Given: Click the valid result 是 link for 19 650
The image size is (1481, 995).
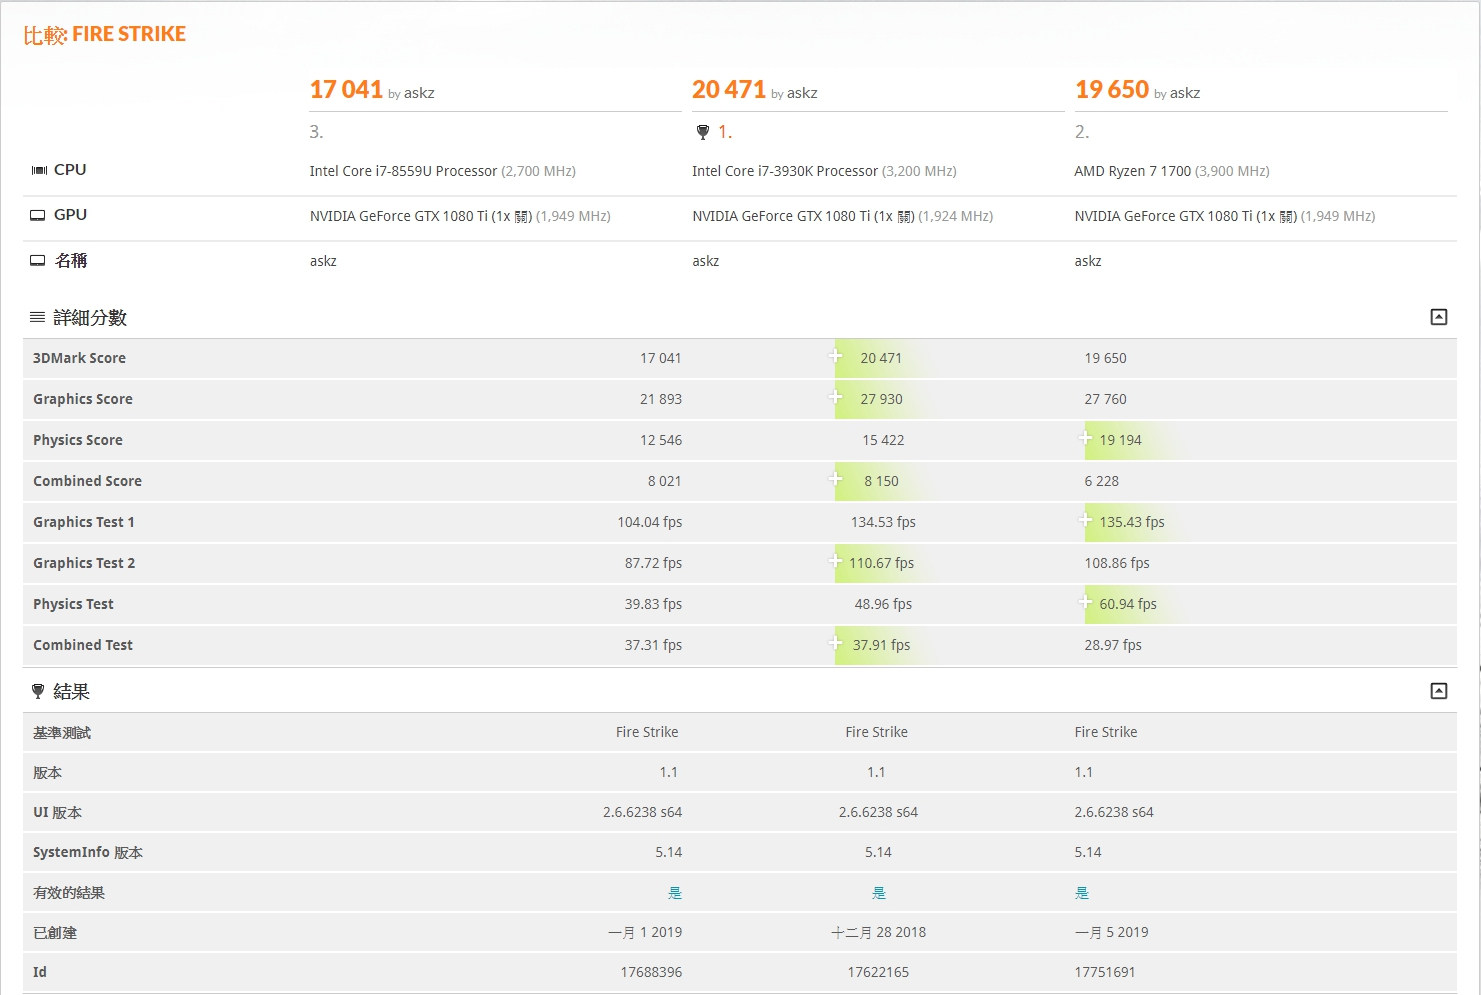Looking at the screenshot, I should [1081, 893].
